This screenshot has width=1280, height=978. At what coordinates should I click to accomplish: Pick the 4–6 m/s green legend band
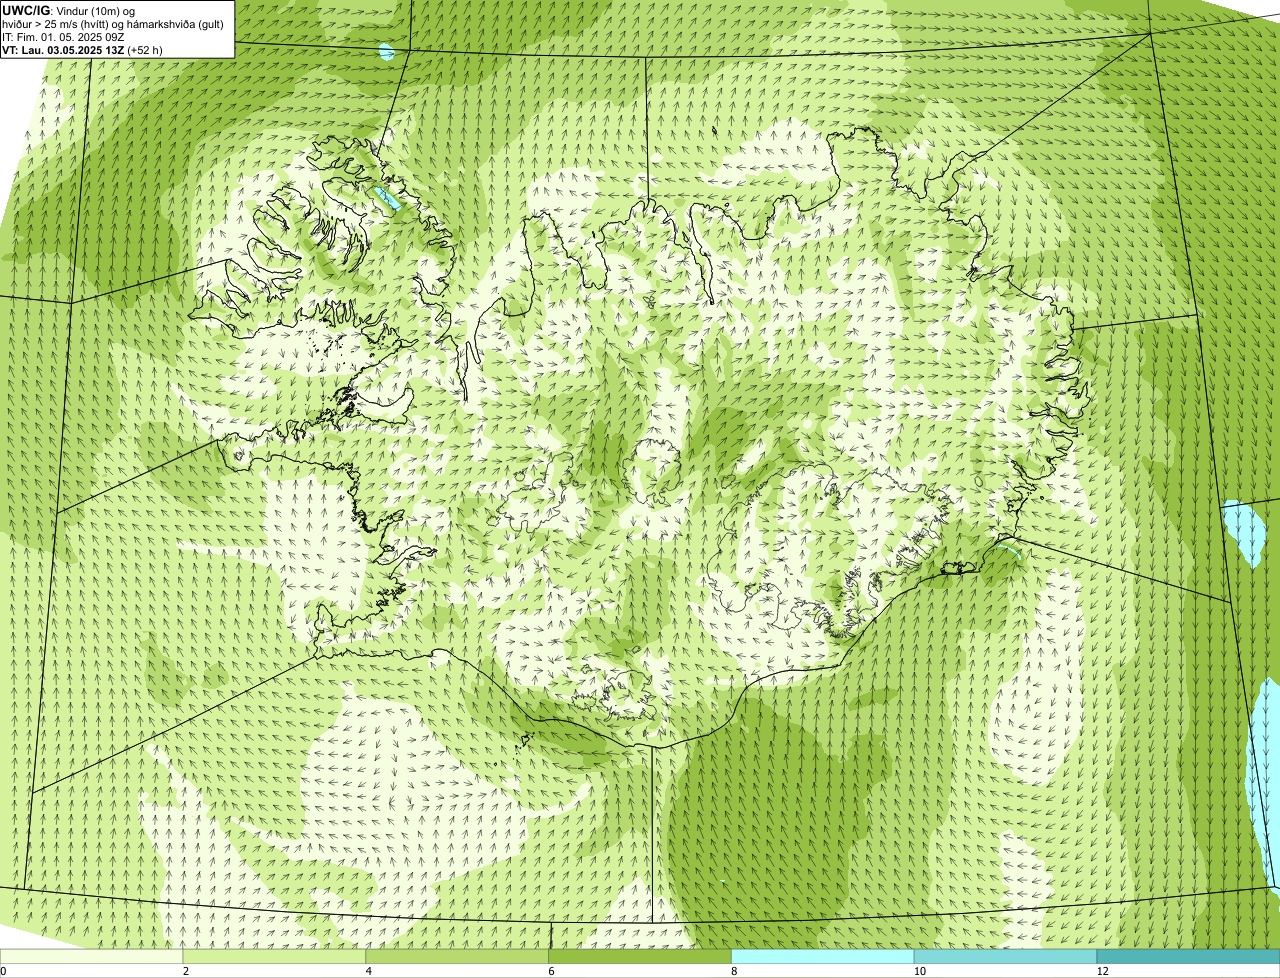click(x=458, y=956)
